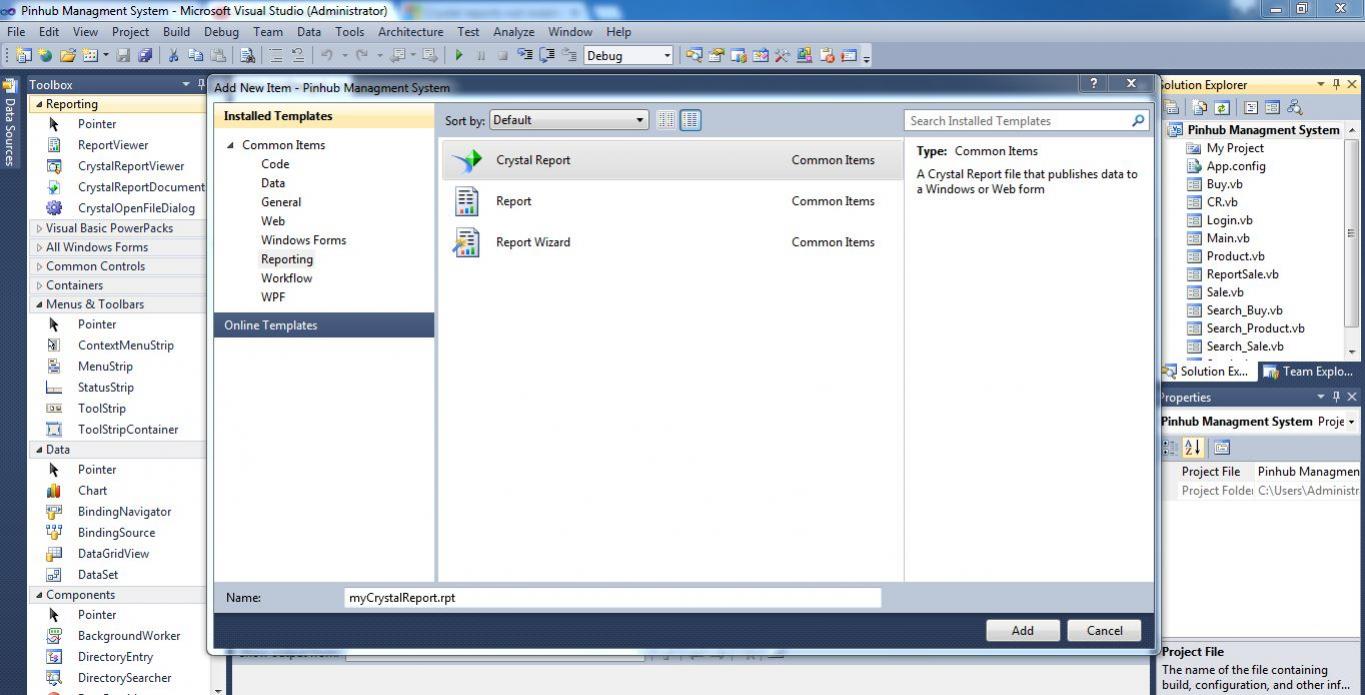
Task: Click the CrystalReportViewer toolbox icon
Action: (55, 166)
